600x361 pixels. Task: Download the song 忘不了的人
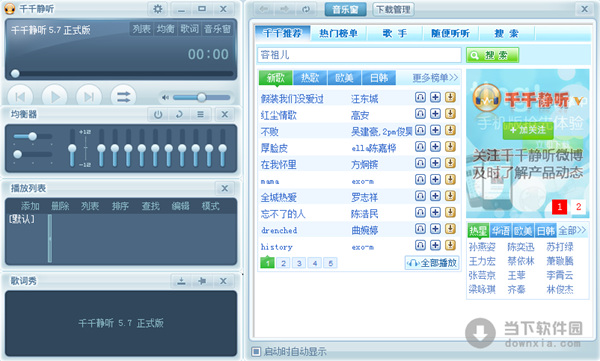click(450, 212)
